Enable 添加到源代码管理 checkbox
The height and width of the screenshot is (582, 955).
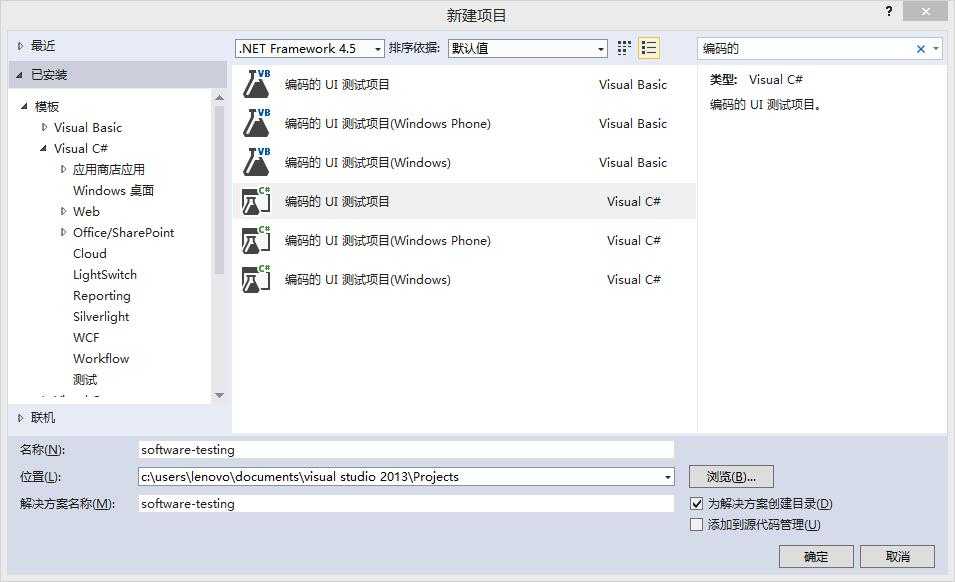point(696,524)
